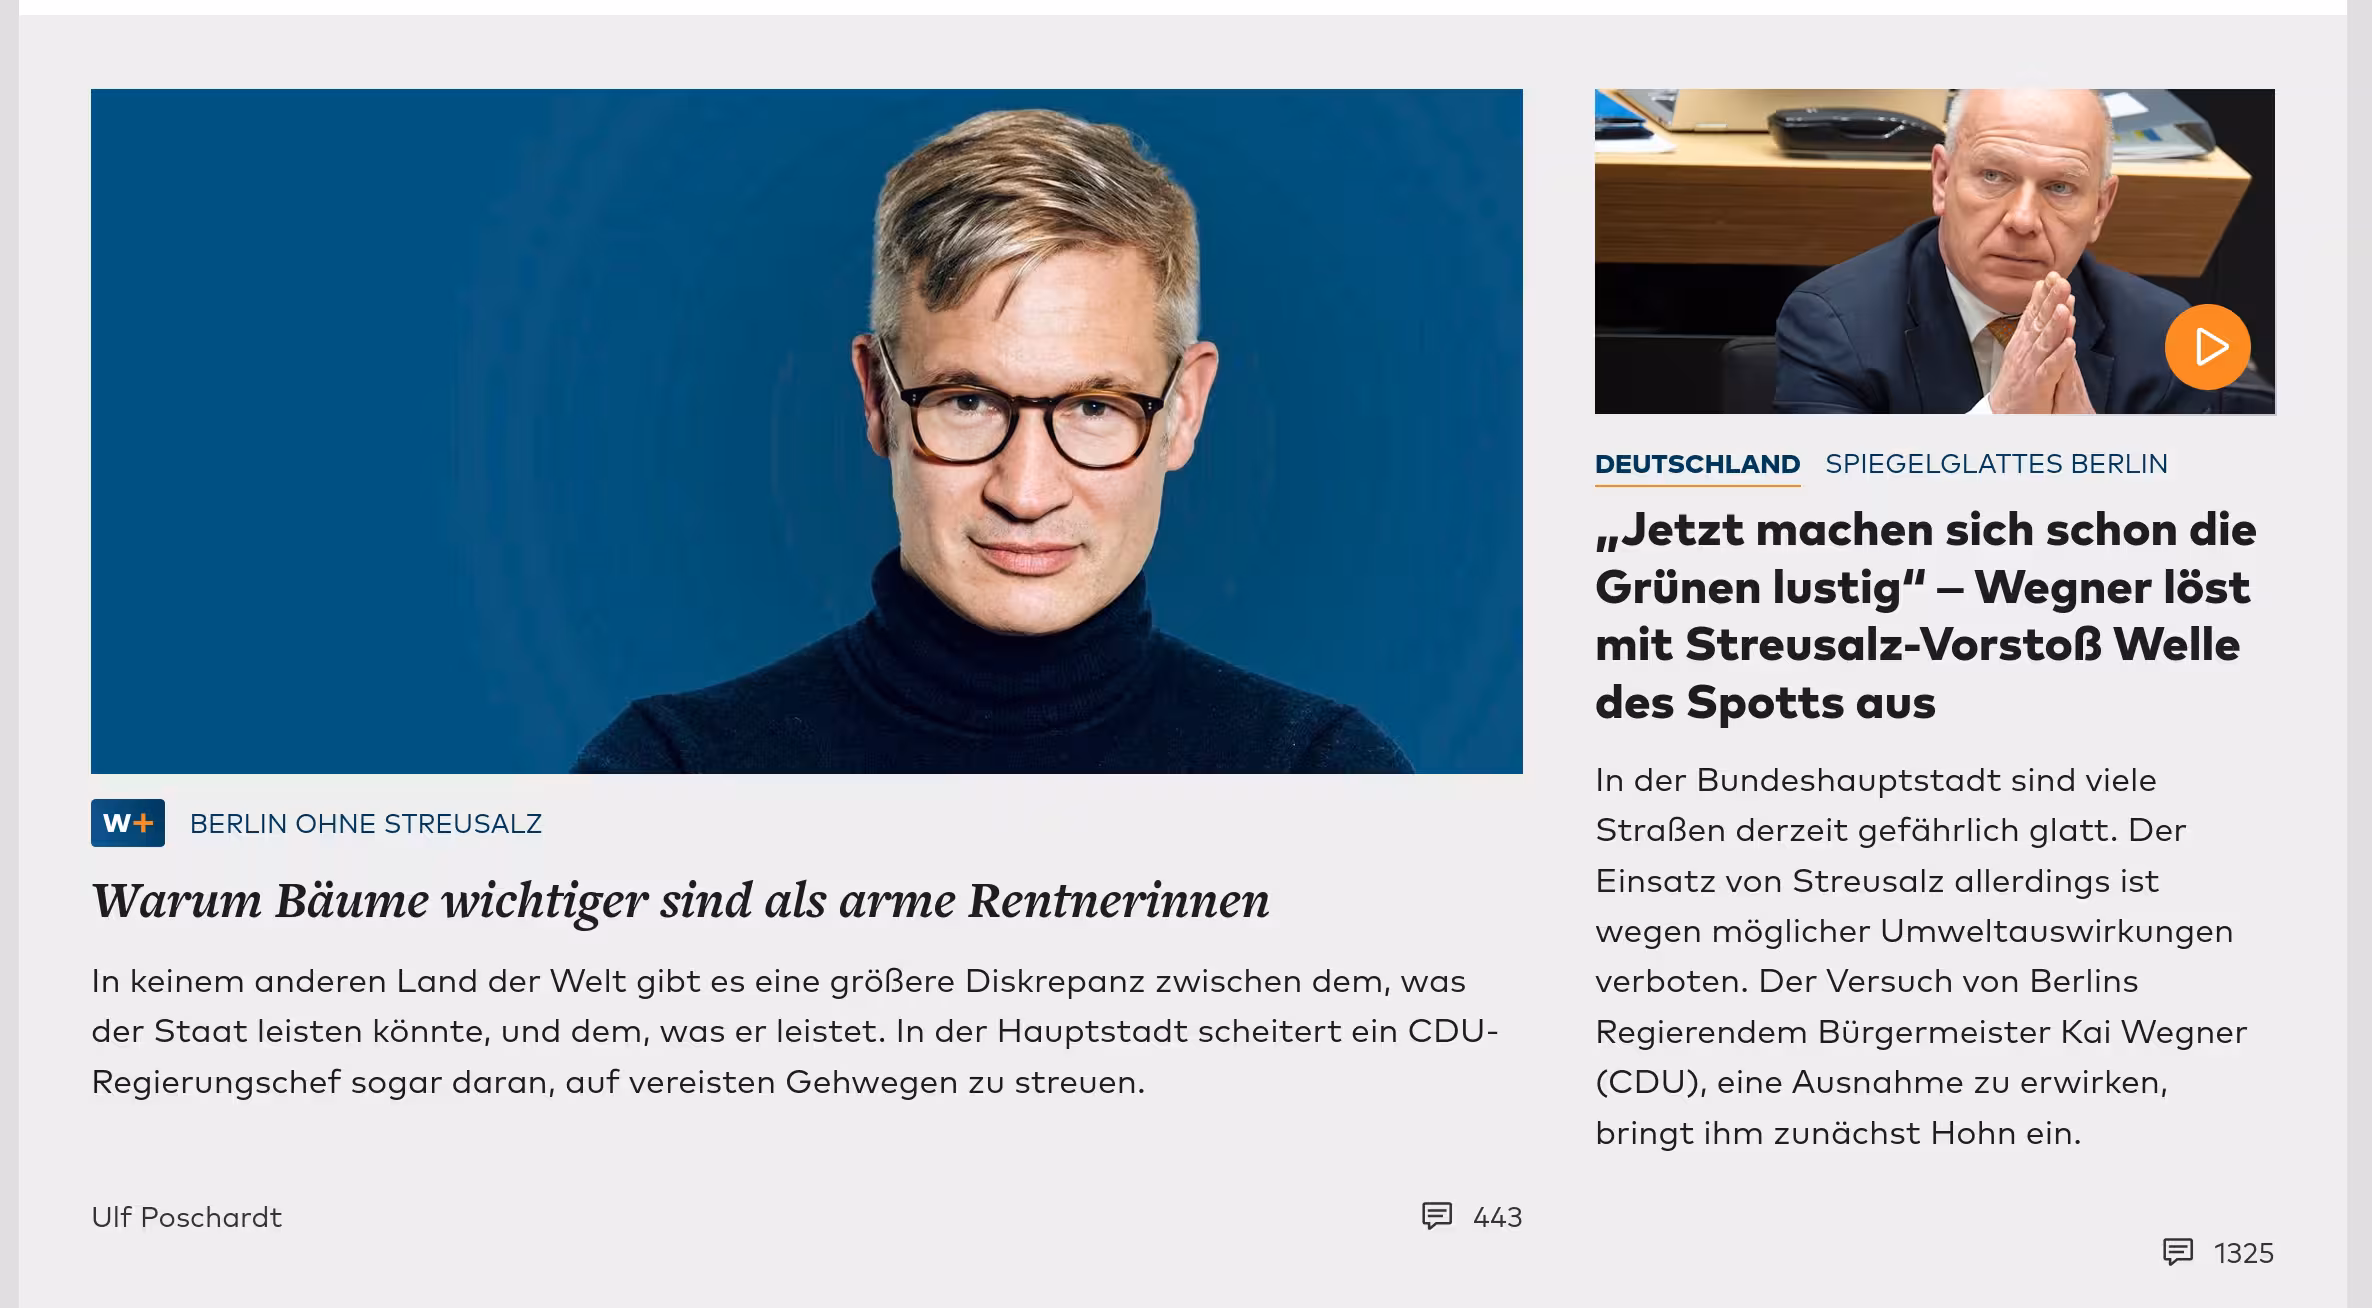Click teaser text starting 'In keinem anderen Land'
The image size is (2372, 1308).
click(795, 1031)
